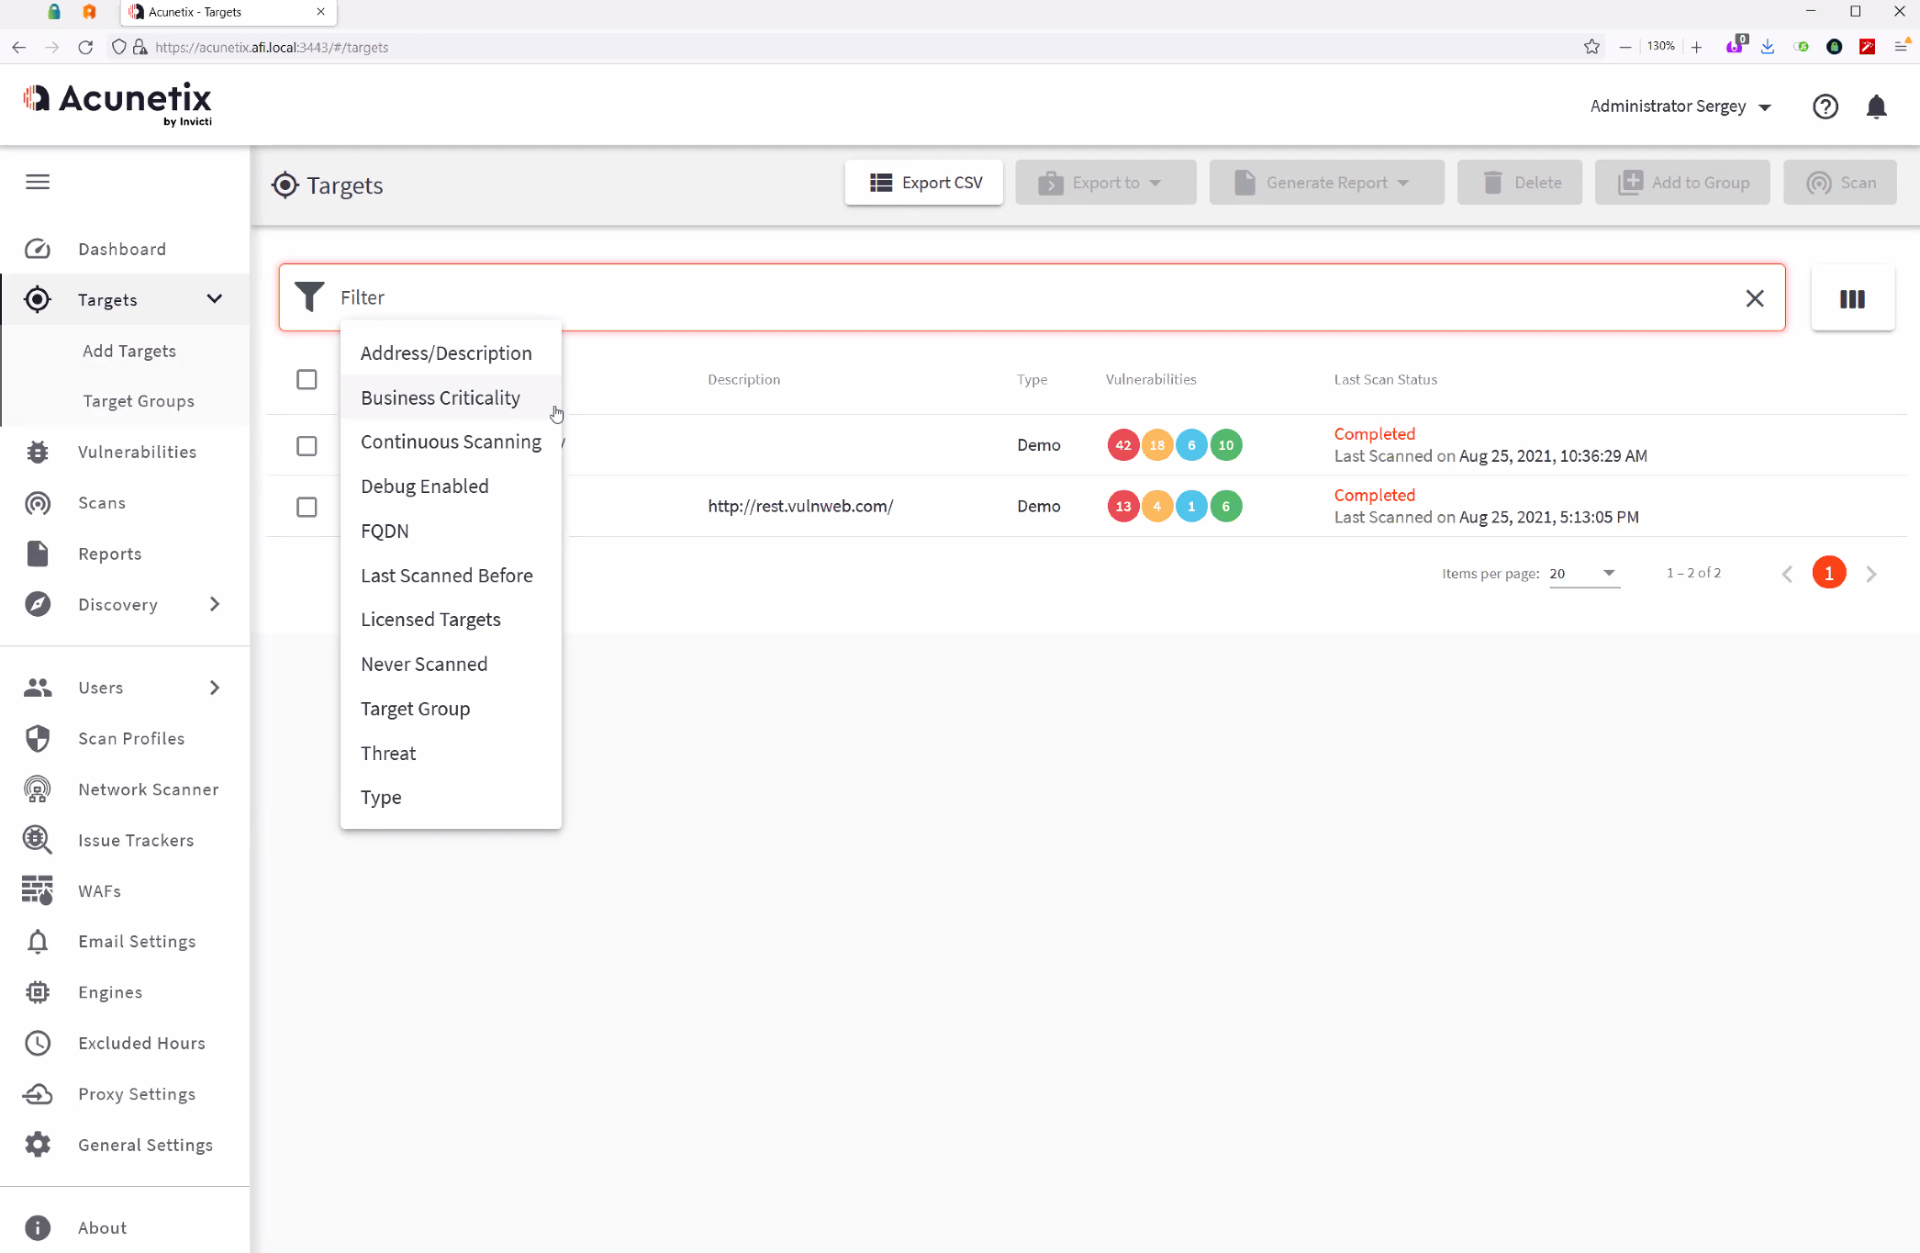Select the Business Criticality filter option

coord(440,398)
